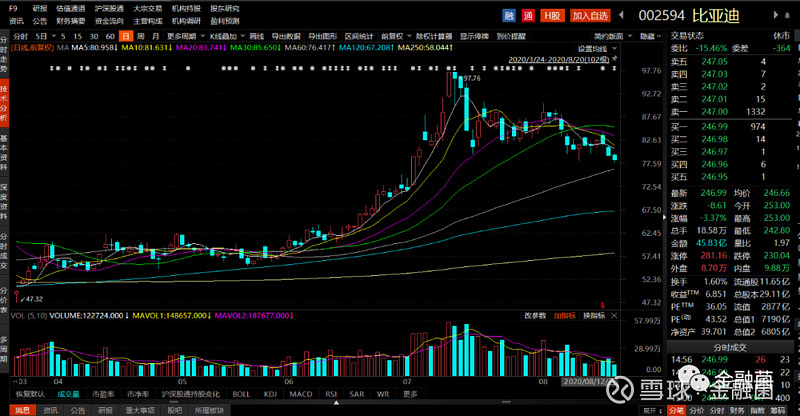Image resolution: width=800 pixels, height=416 pixels.
Task: Go to next stock arrow
Action: tap(776, 15)
